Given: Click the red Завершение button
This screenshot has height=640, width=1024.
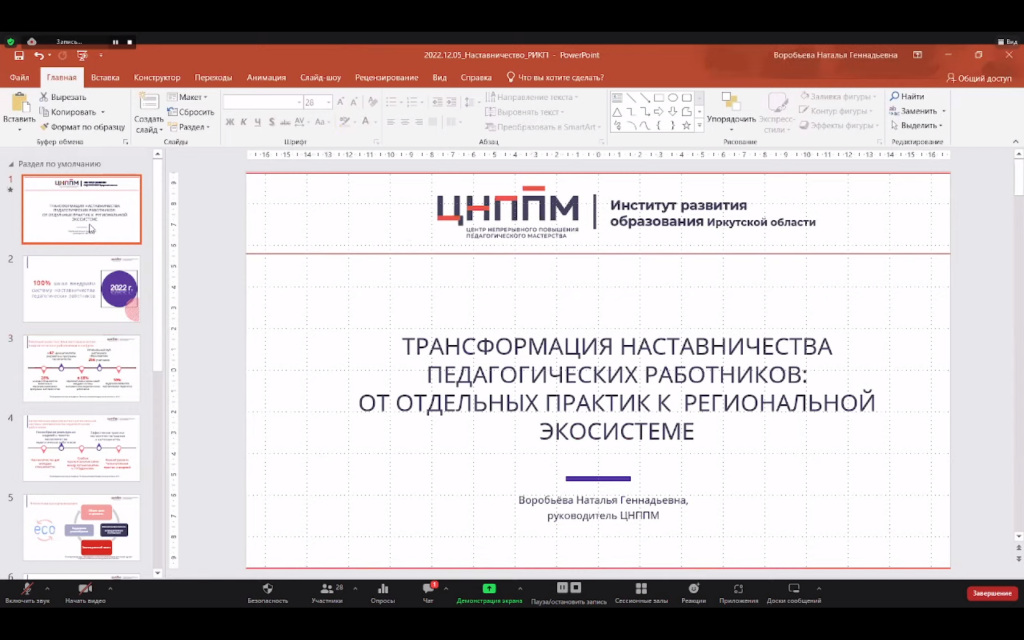Looking at the screenshot, I should 992,594.
